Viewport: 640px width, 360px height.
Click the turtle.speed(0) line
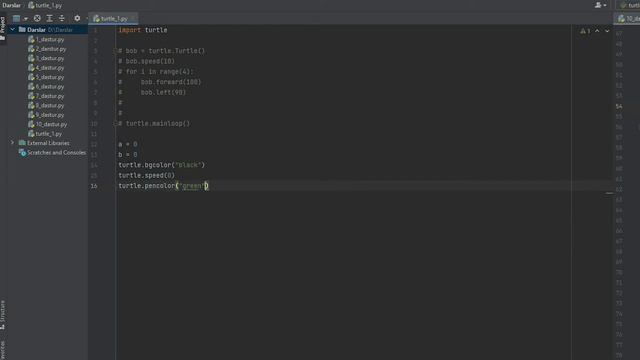[x=147, y=176]
